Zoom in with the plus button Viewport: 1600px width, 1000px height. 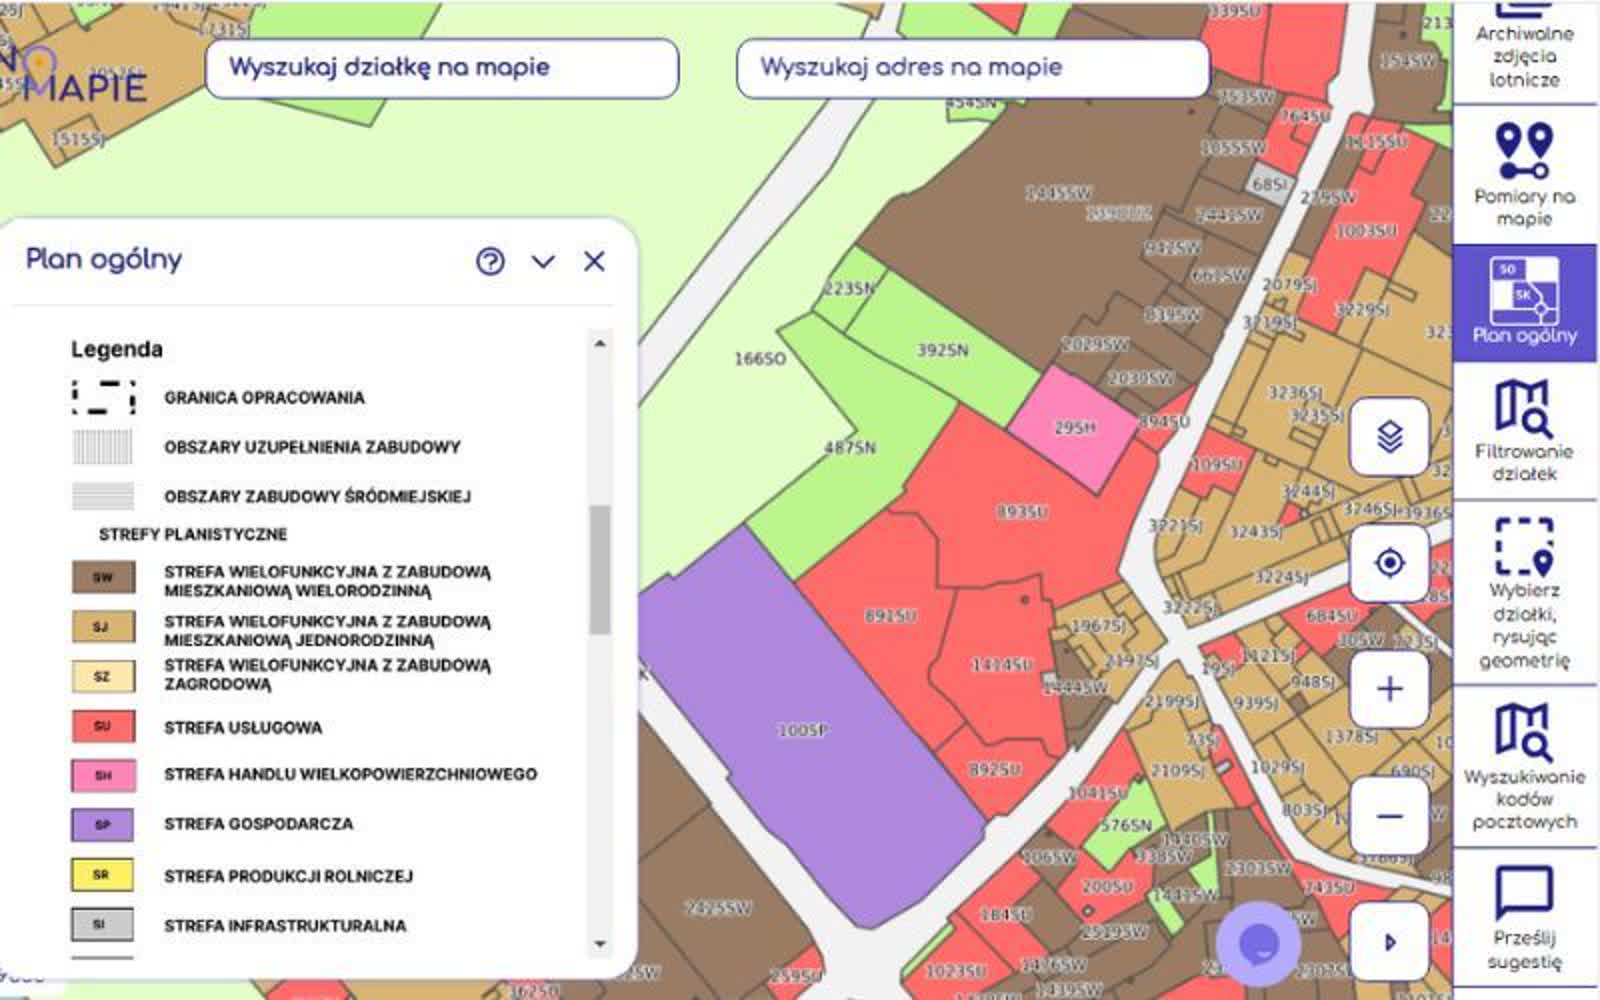point(1389,689)
